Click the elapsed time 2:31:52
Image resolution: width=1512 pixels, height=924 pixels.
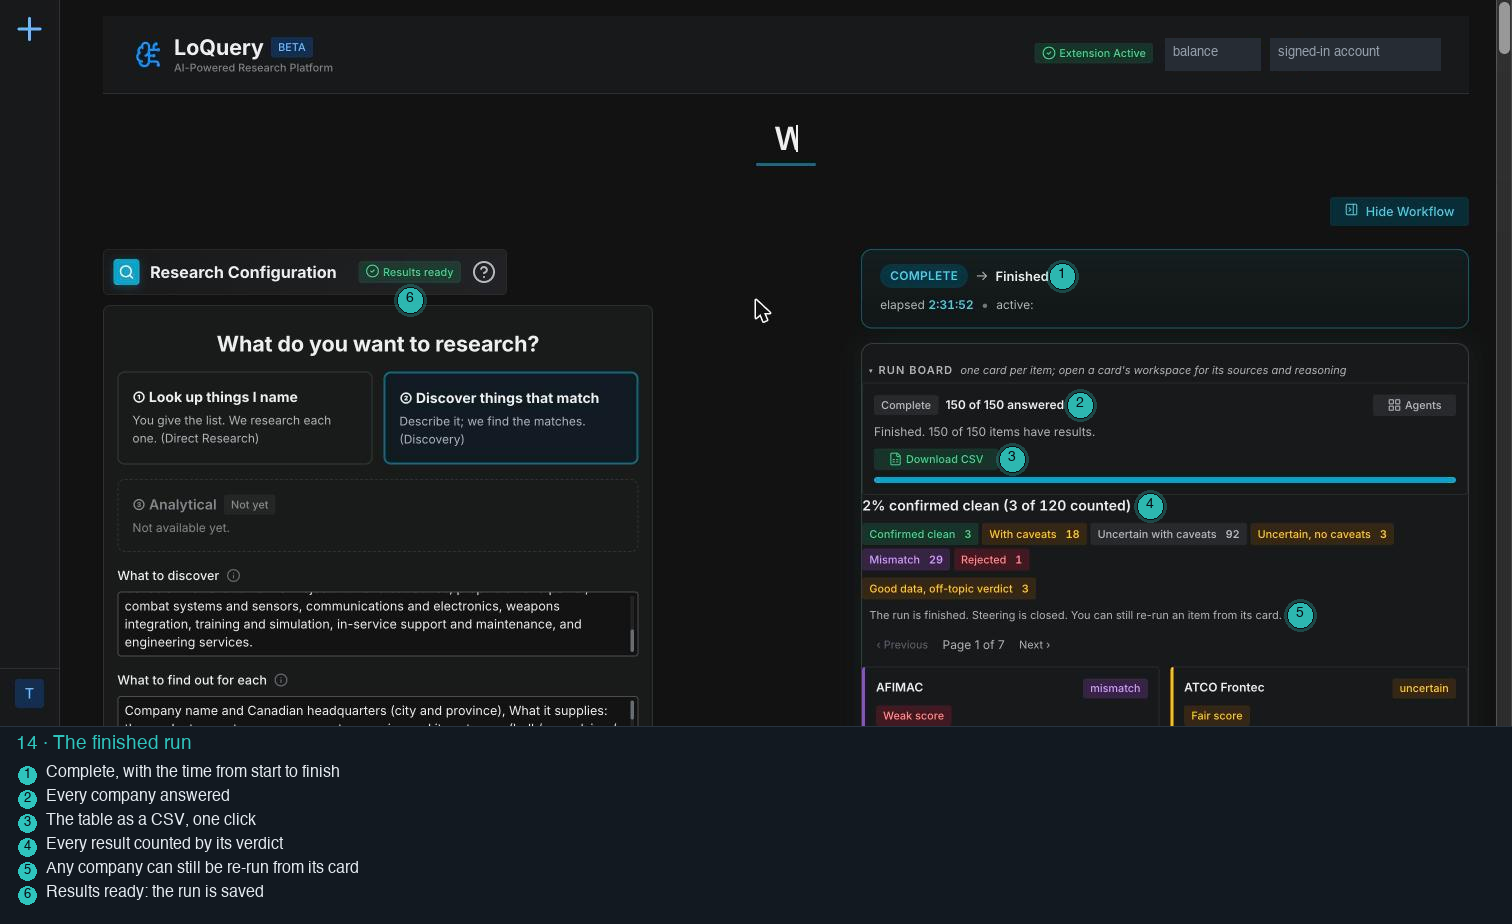[x=950, y=305]
